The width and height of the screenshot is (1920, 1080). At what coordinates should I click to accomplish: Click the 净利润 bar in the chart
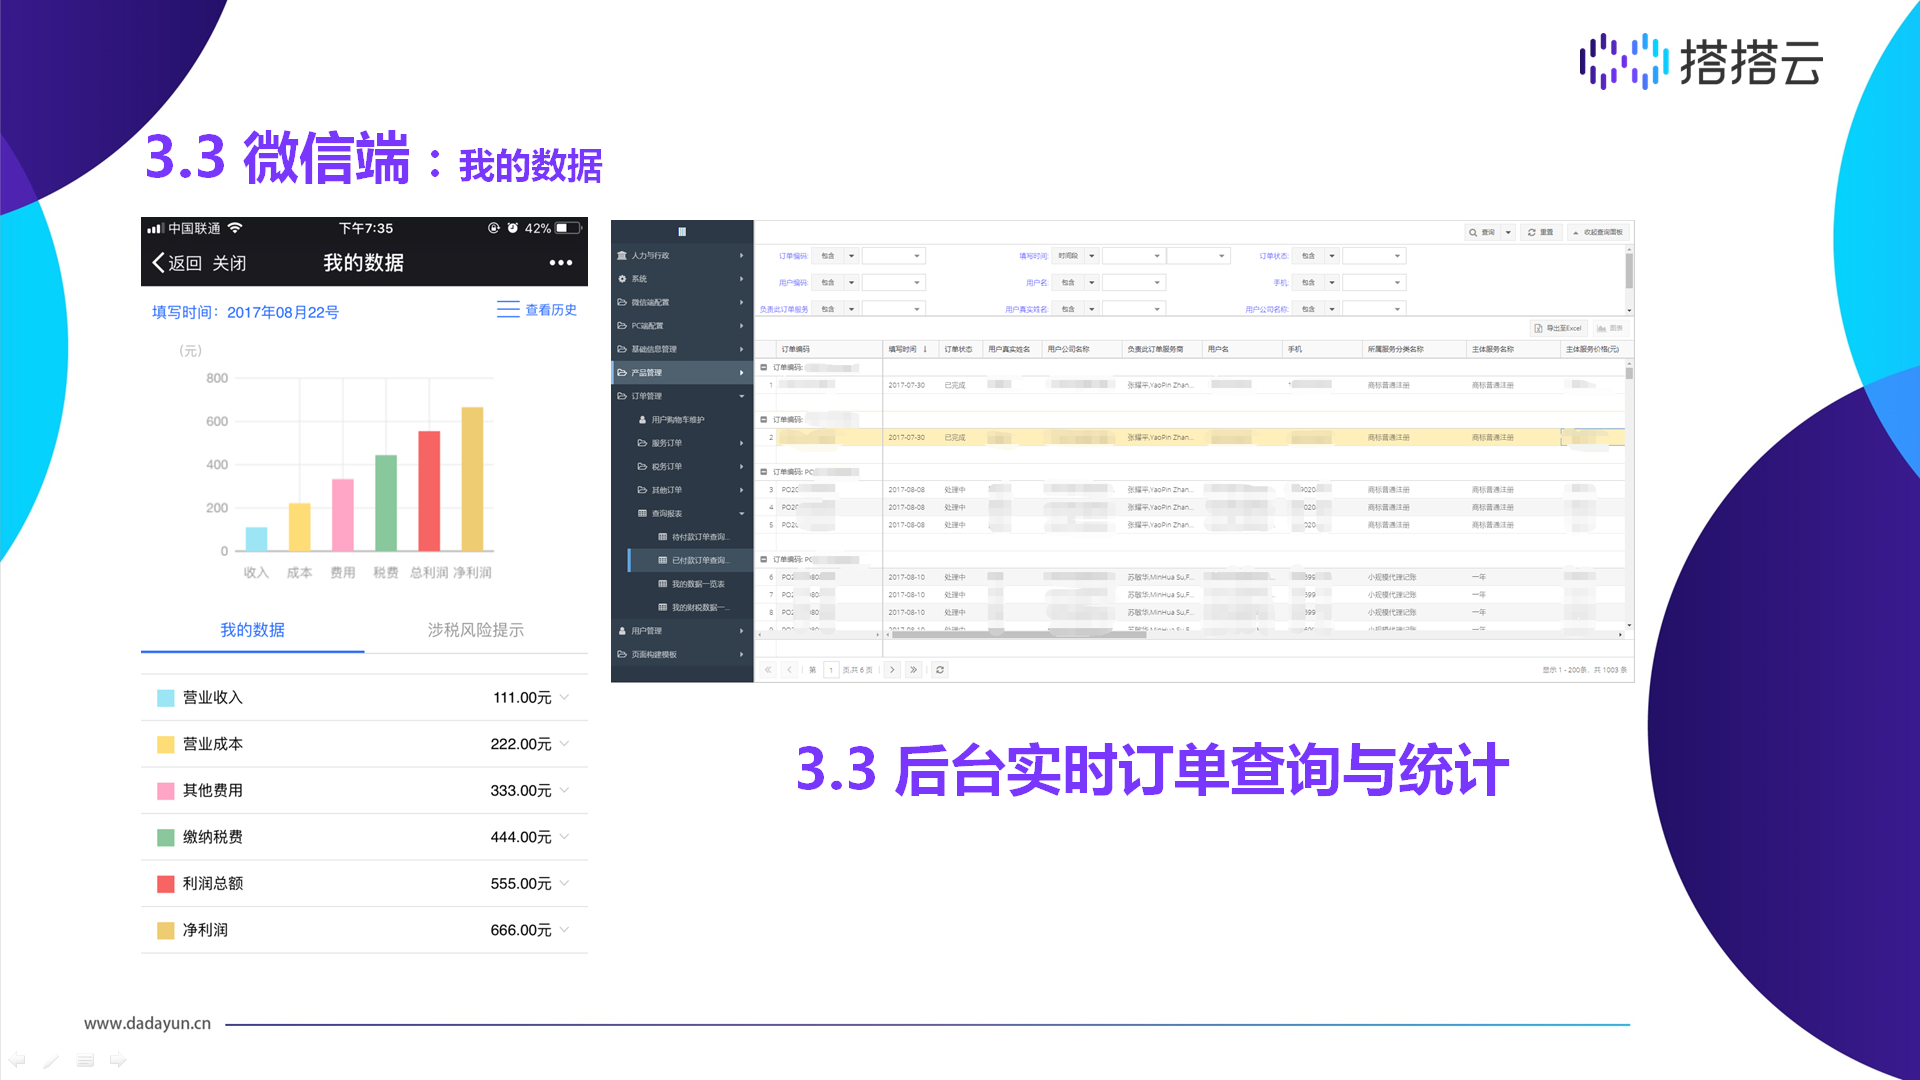click(472, 479)
